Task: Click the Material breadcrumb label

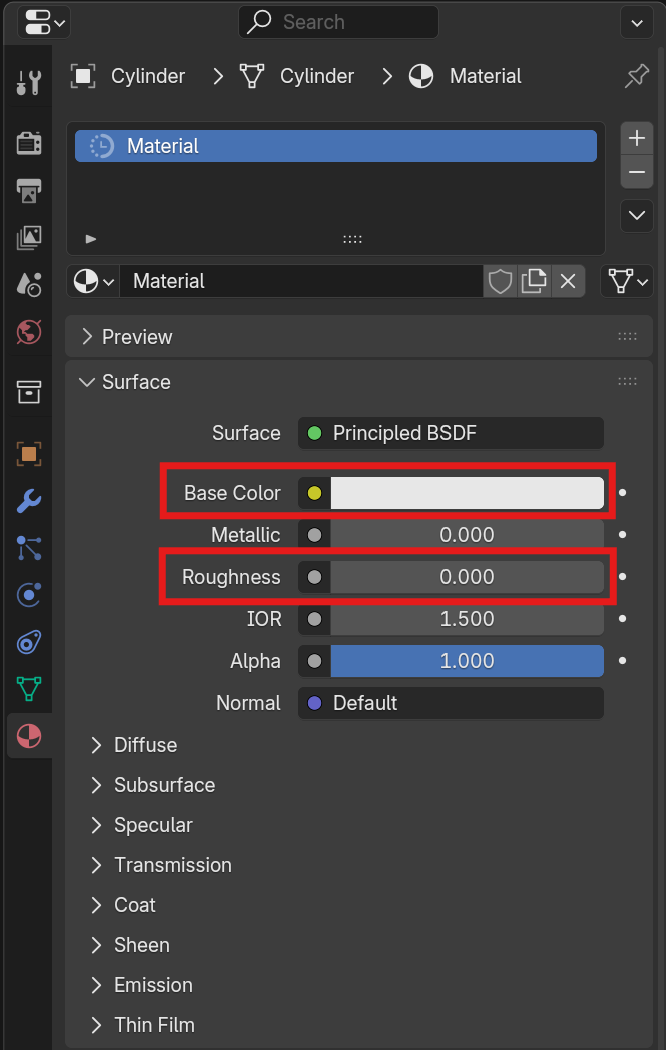Action: click(x=485, y=76)
